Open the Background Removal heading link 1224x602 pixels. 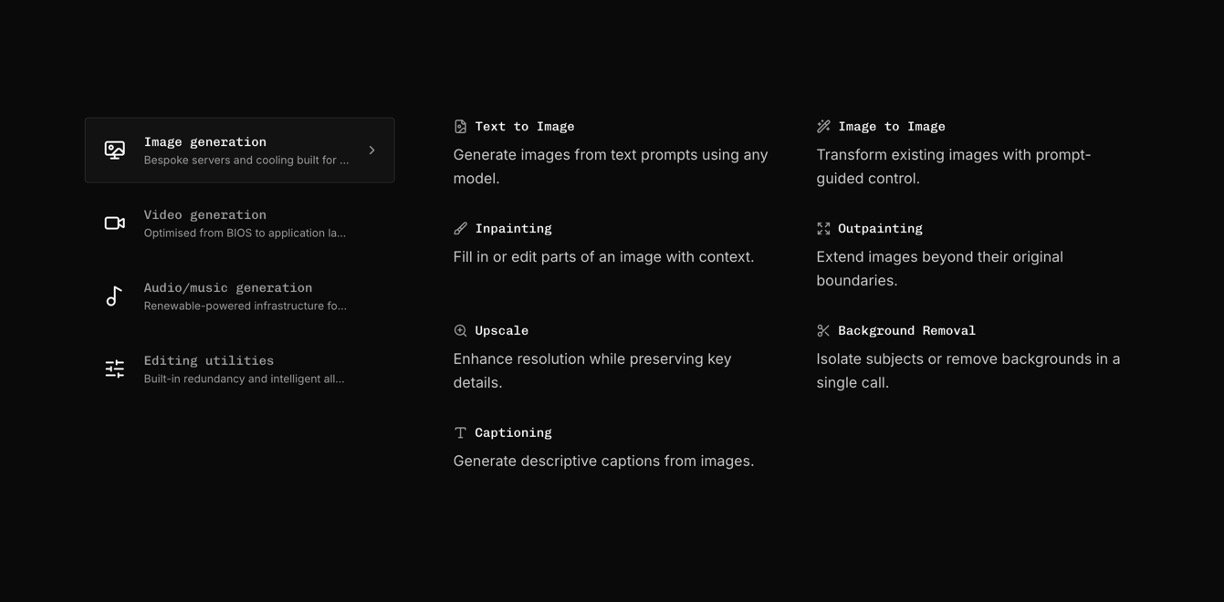(x=906, y=331)
